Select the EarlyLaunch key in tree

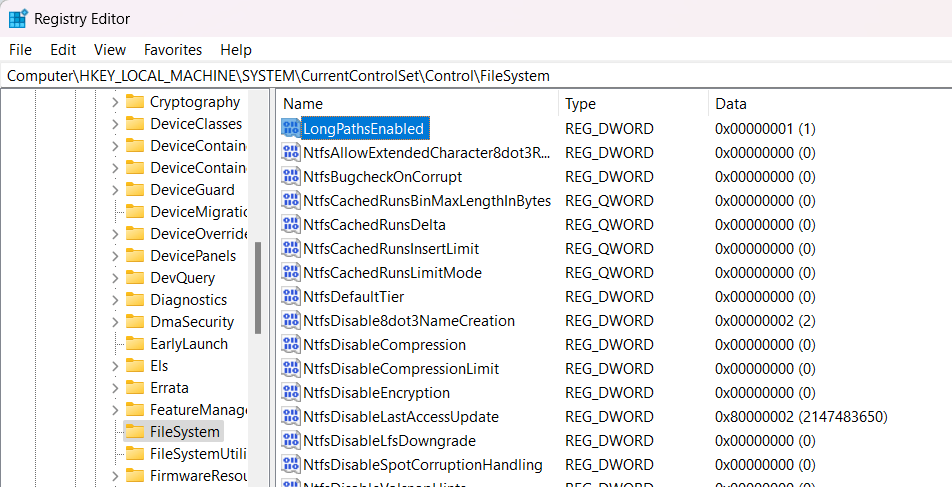[x=189, y=344]
